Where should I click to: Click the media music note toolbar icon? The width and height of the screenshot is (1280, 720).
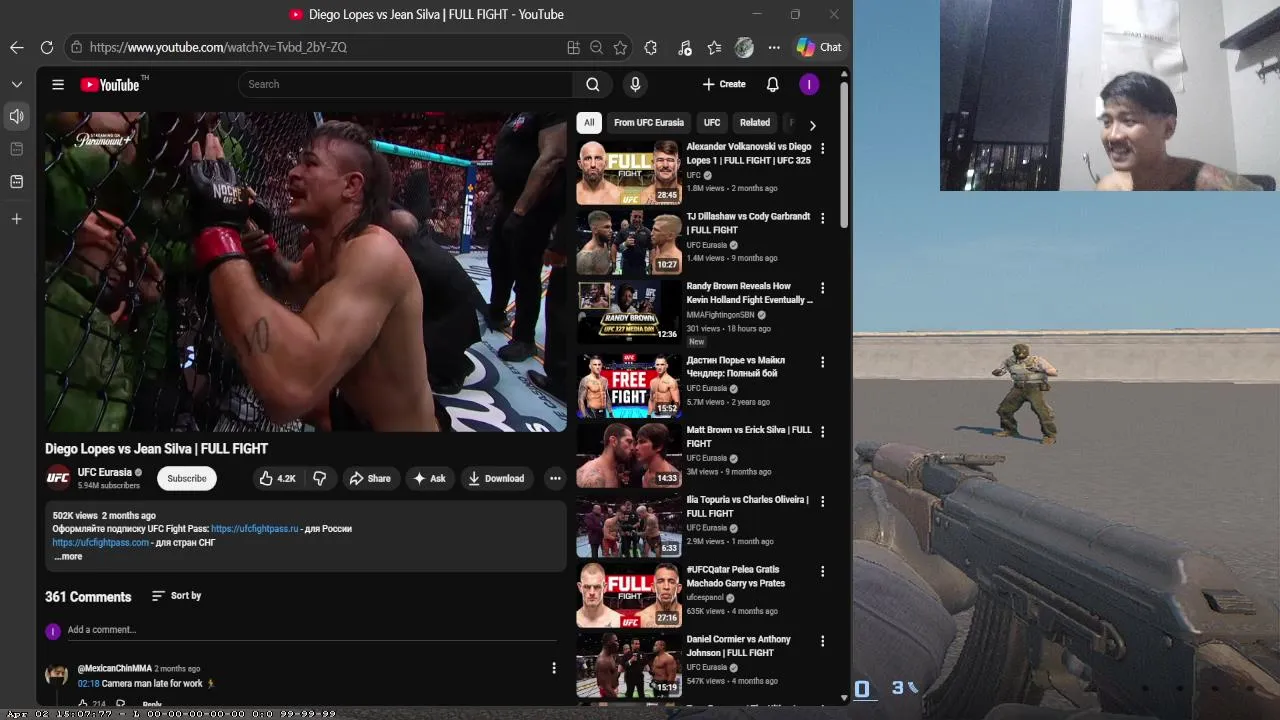pos(684,47)
